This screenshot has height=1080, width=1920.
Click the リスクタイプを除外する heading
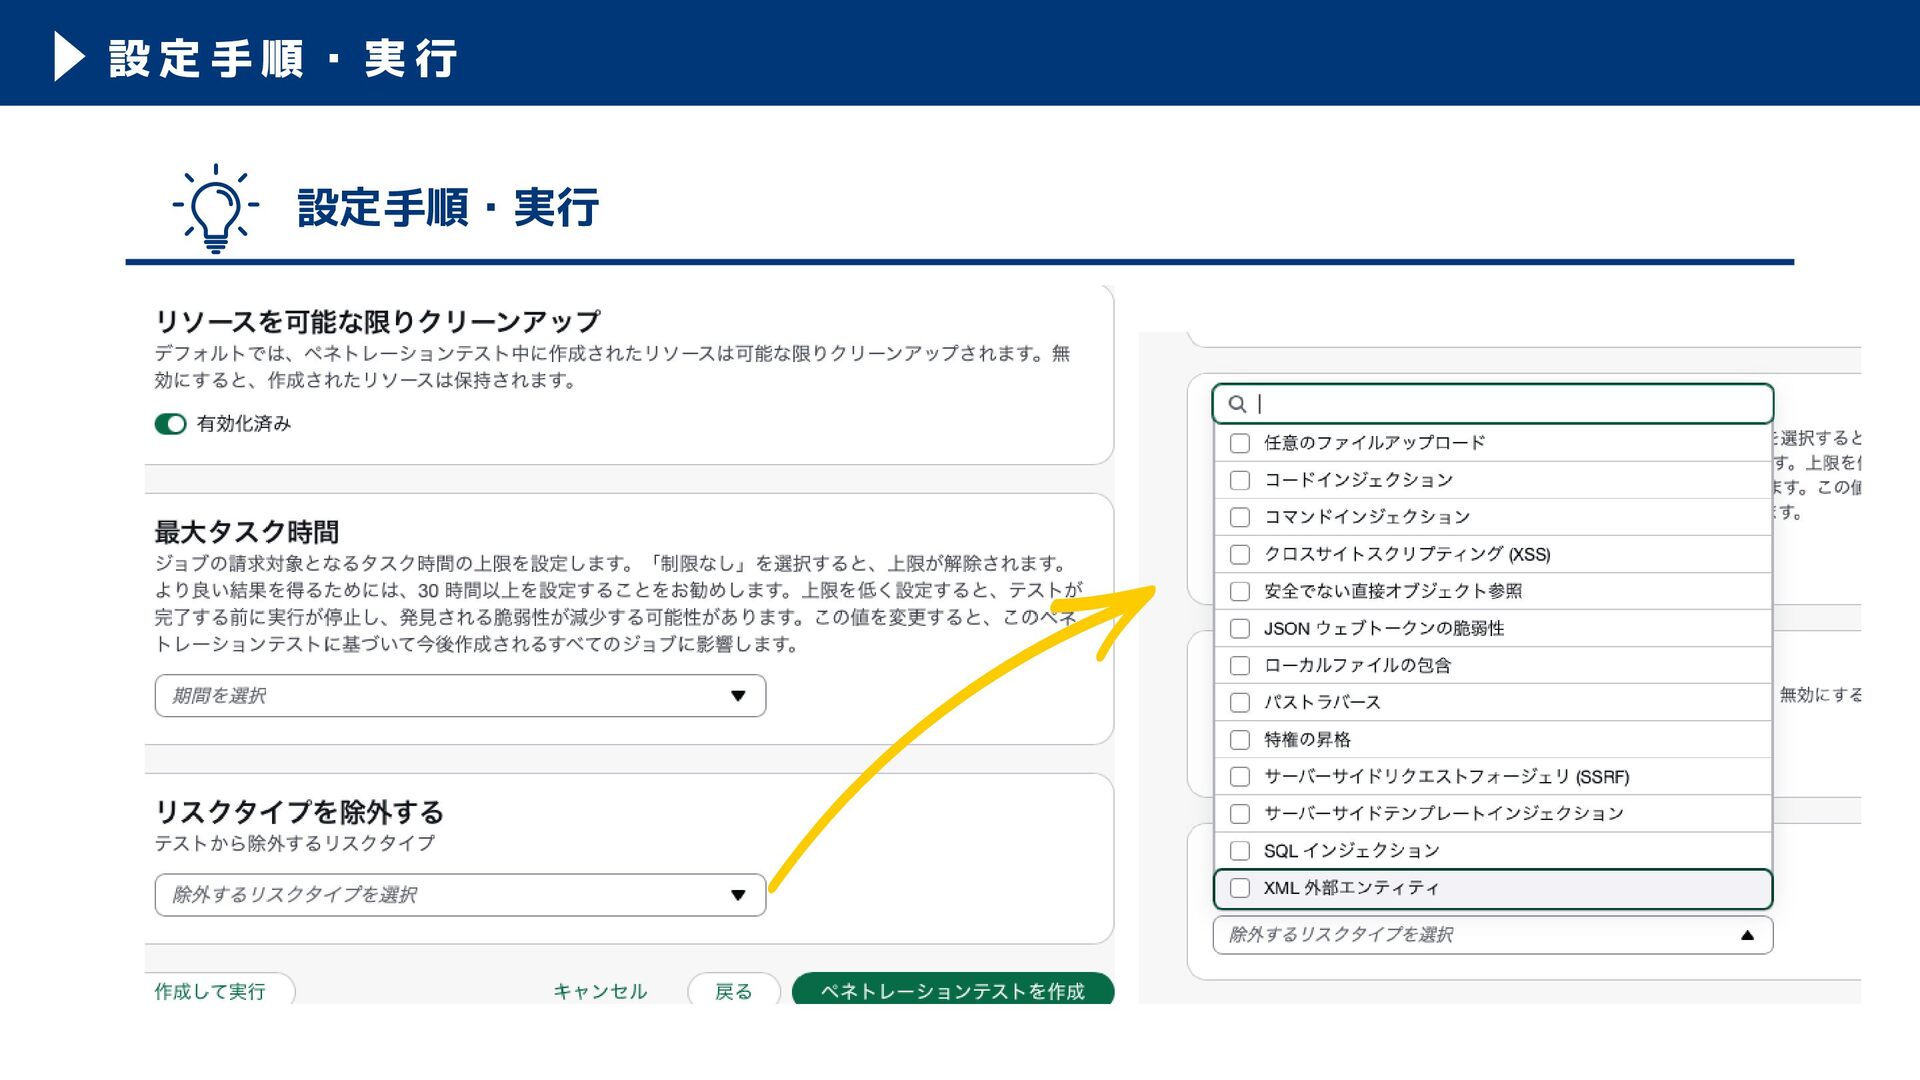pyautogui.click(x=299, y=811)
